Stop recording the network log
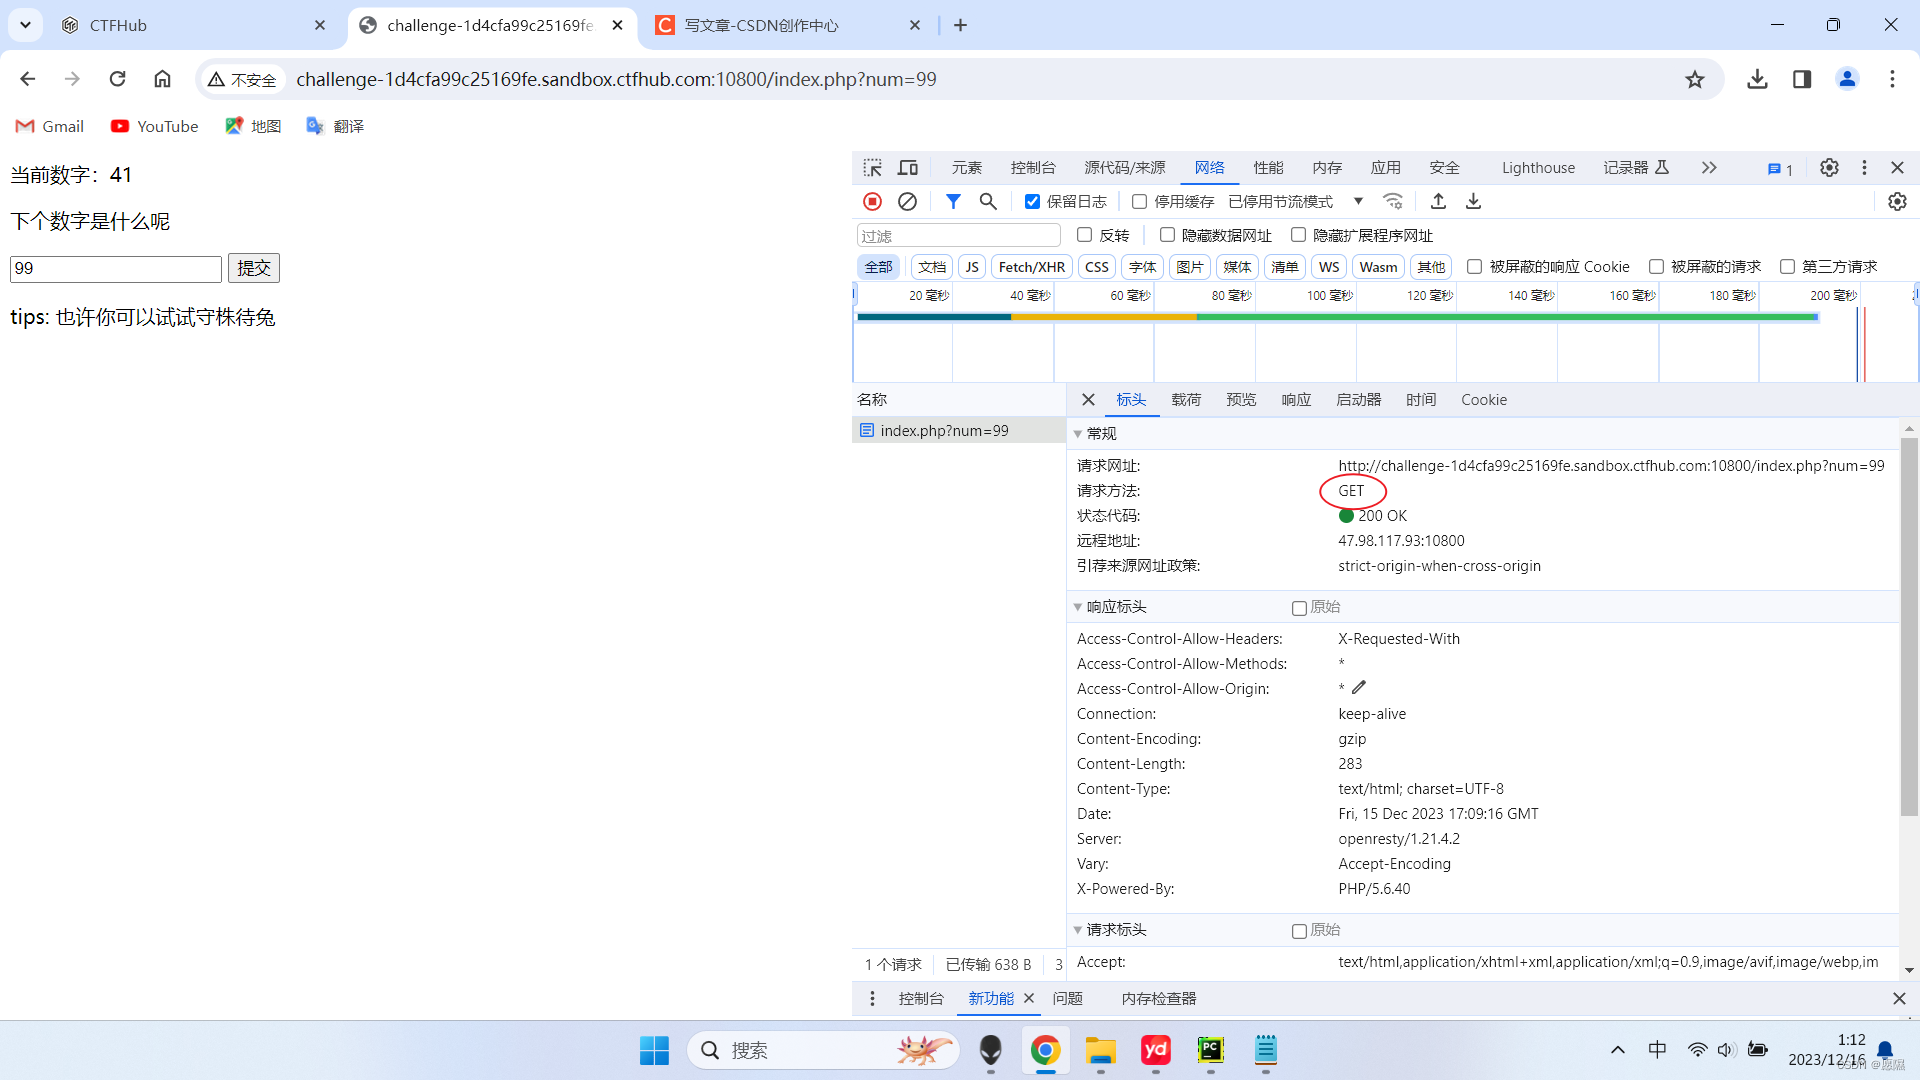 pyautogui.click(x=871, y=201)
